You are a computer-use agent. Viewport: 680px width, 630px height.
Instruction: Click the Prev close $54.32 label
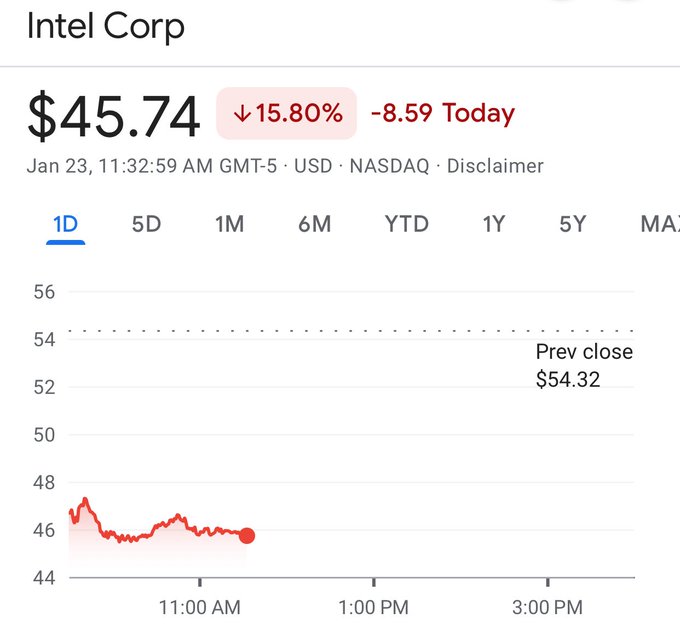tap(583, 365)
